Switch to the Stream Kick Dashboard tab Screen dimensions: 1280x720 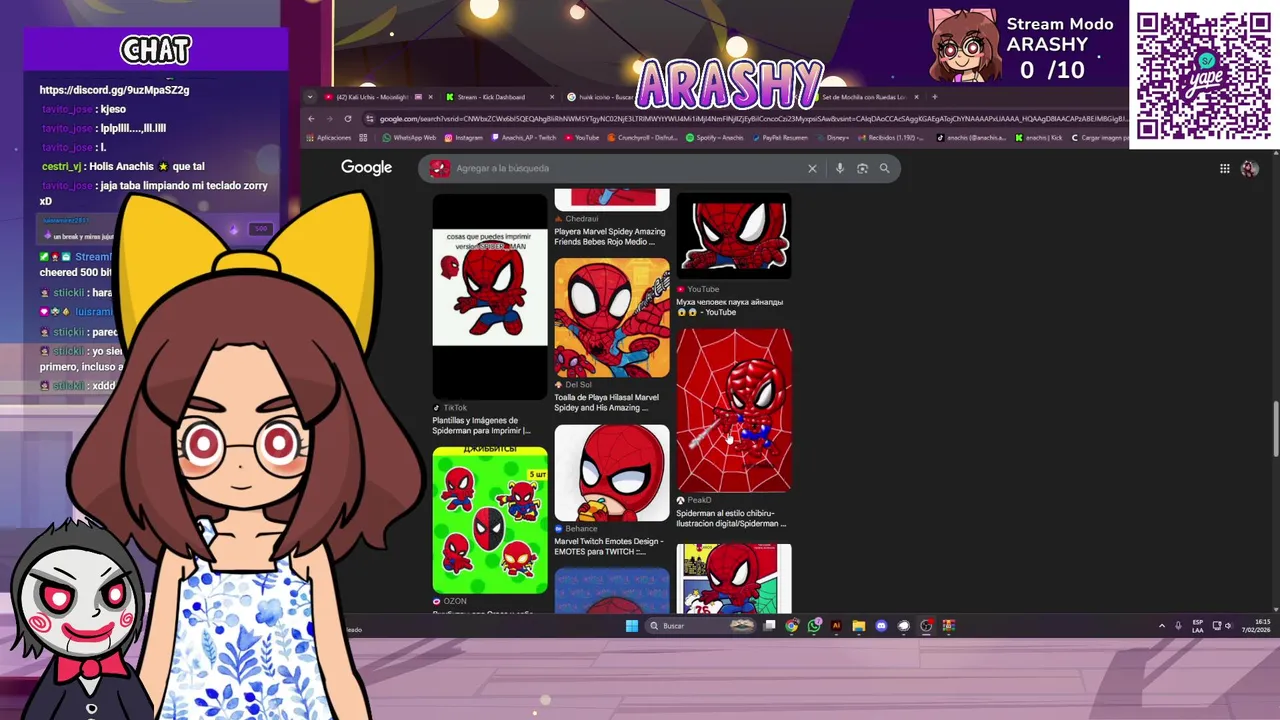(x=490, y=97)
